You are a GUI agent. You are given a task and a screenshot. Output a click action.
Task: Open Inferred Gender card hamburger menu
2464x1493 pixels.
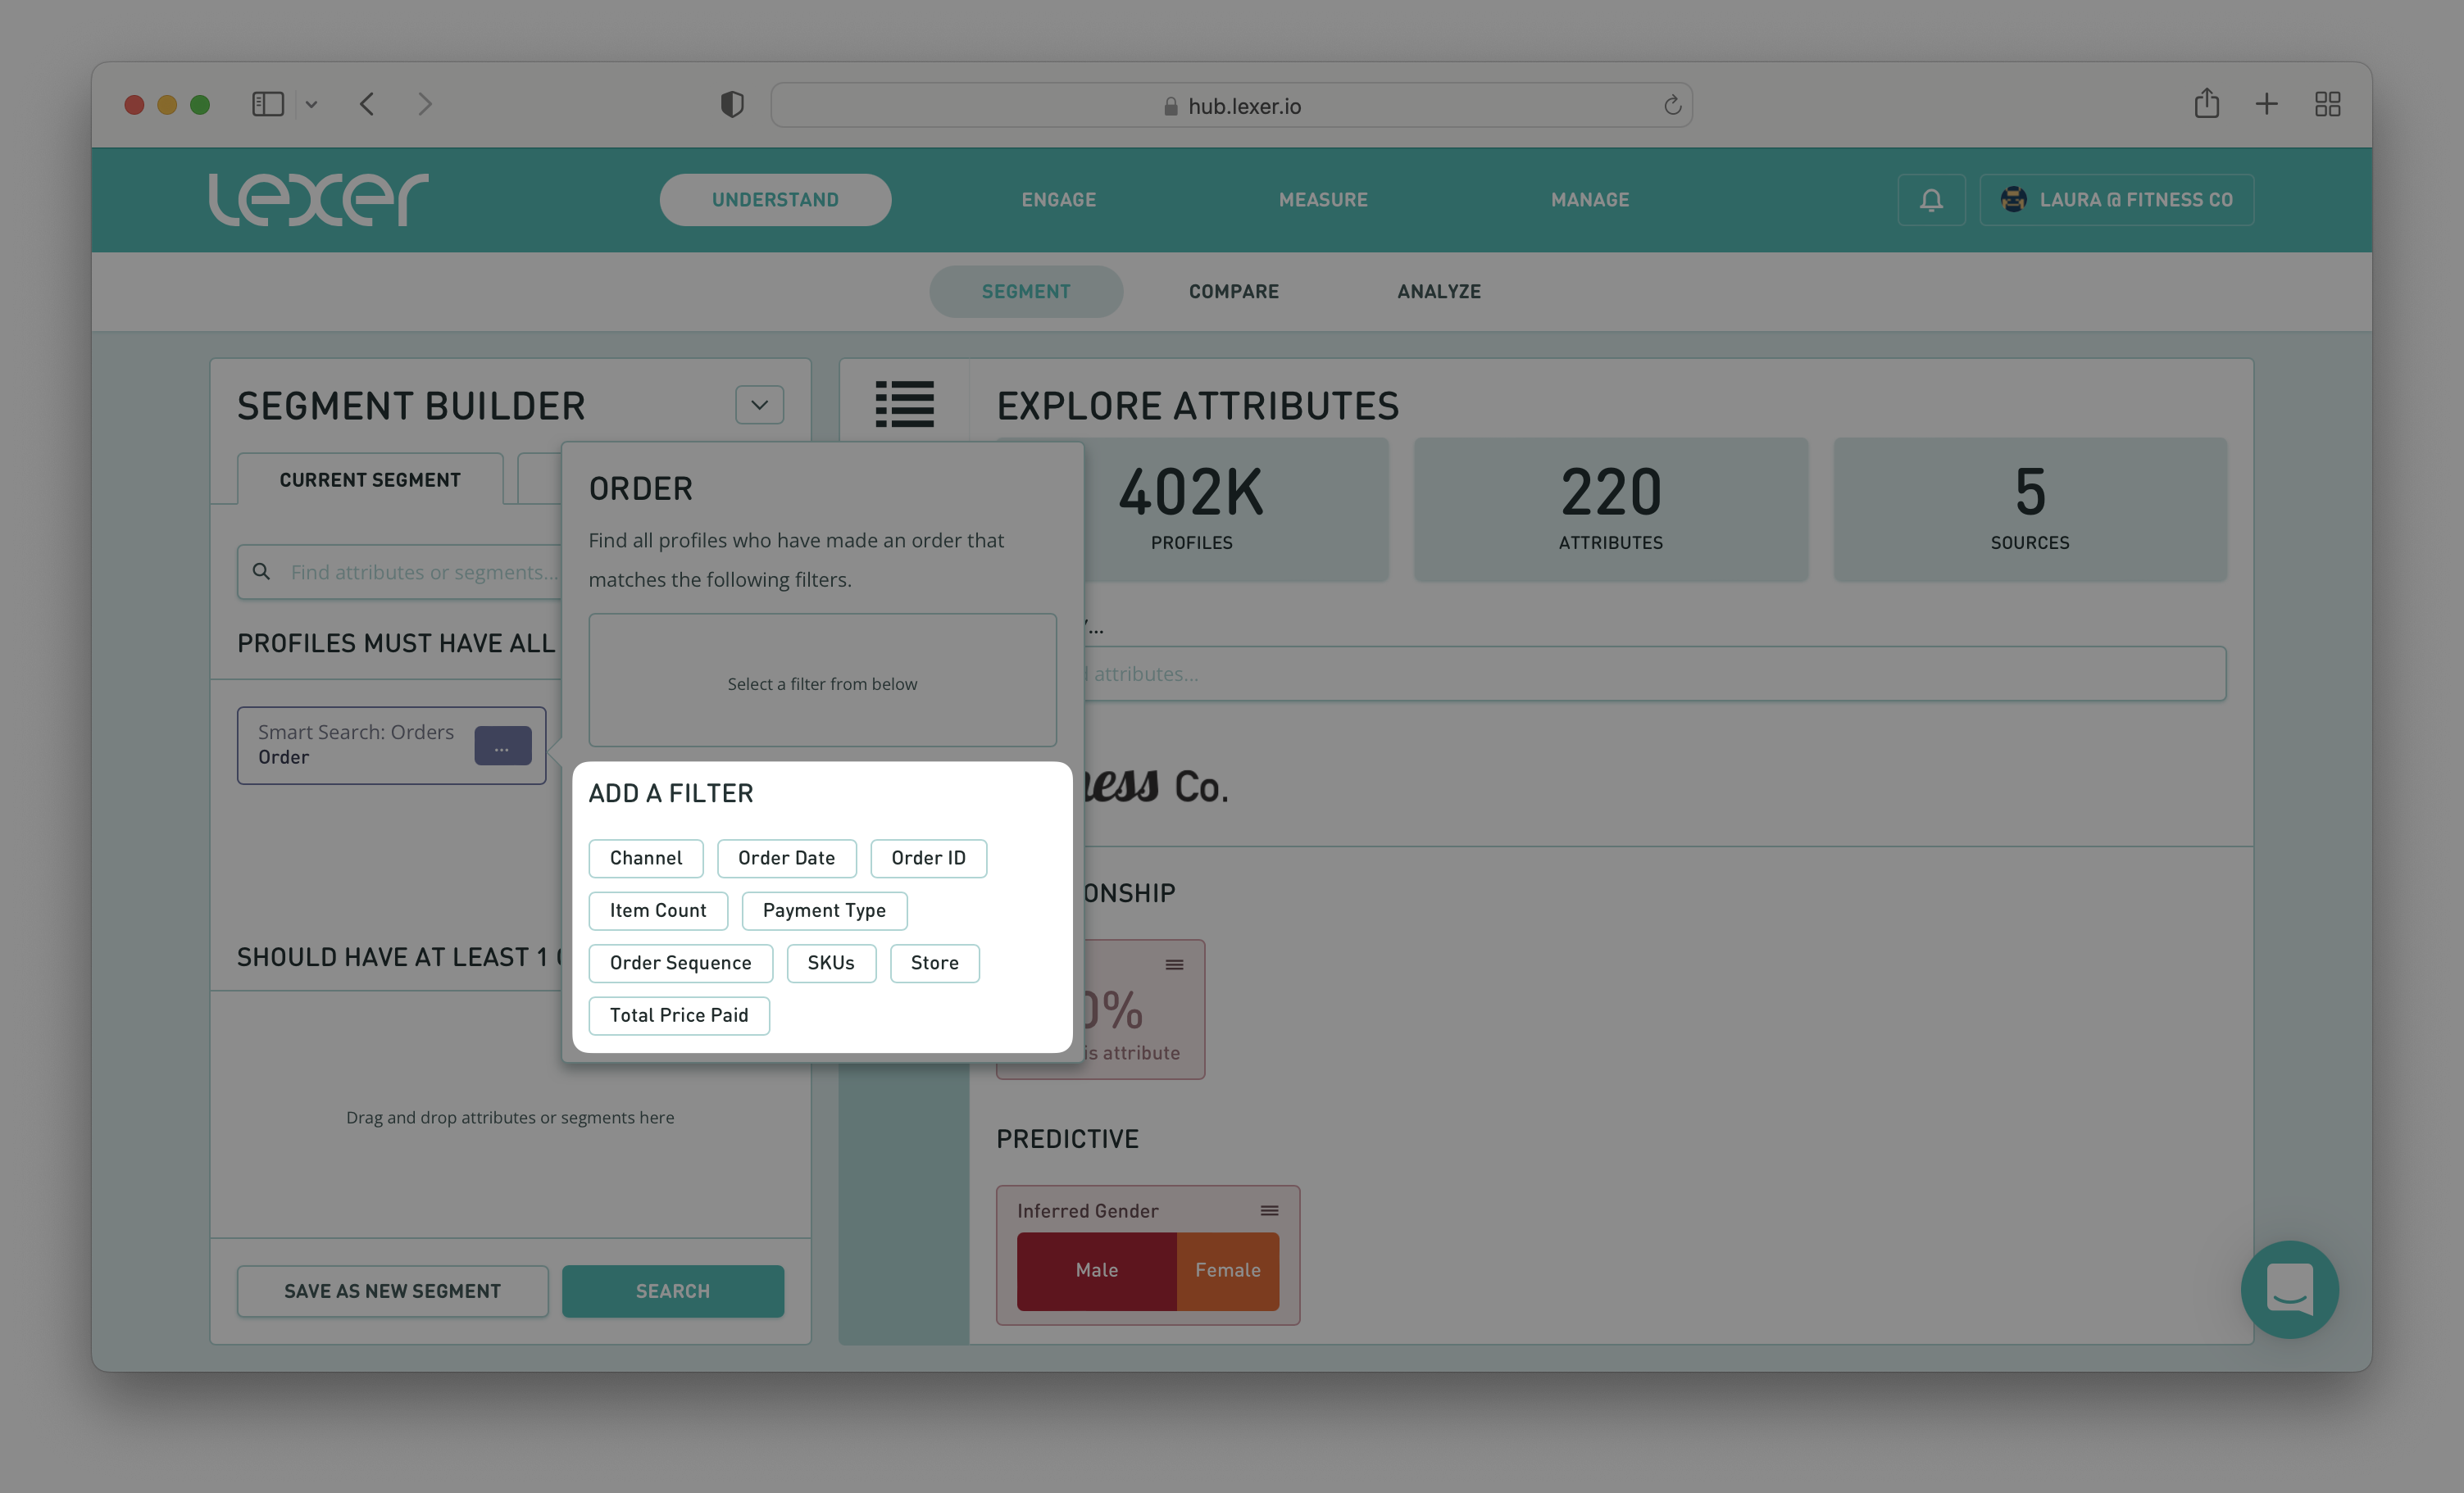1269,1210
